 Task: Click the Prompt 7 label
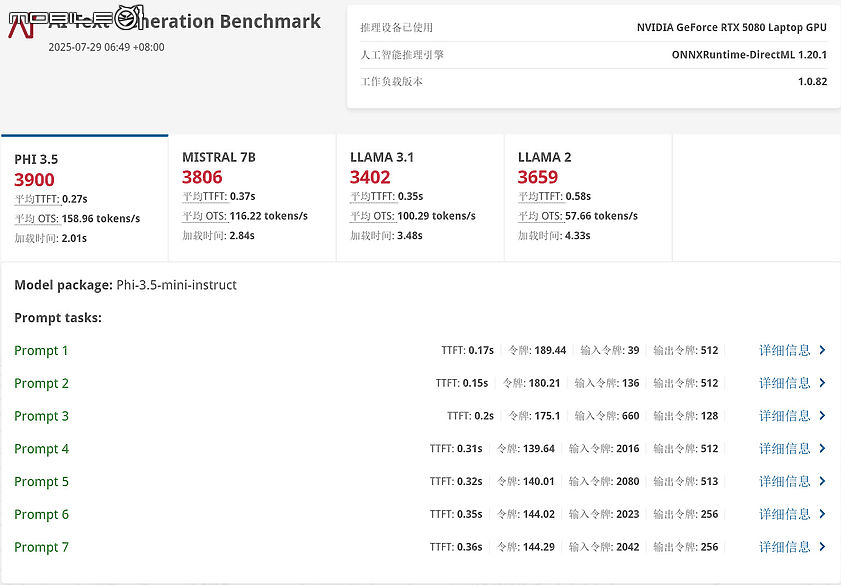(41, 547)
